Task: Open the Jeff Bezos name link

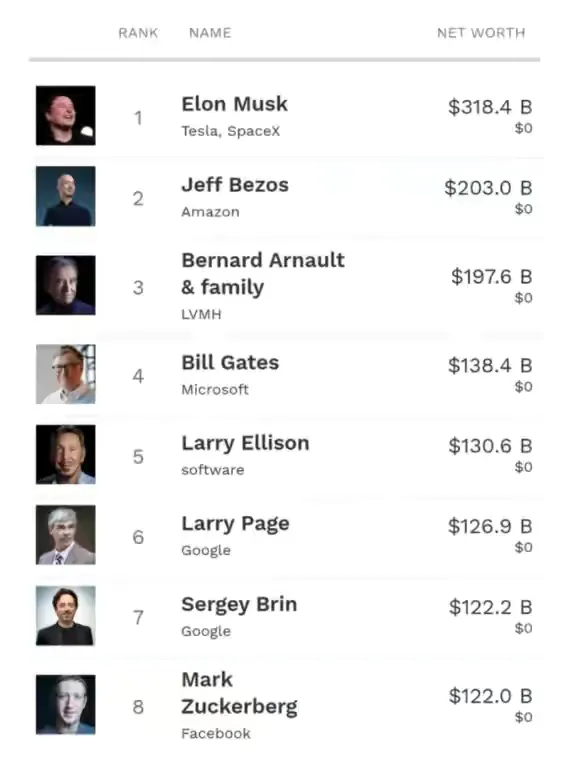Action: pyautogui.click(x=235, y=185)
